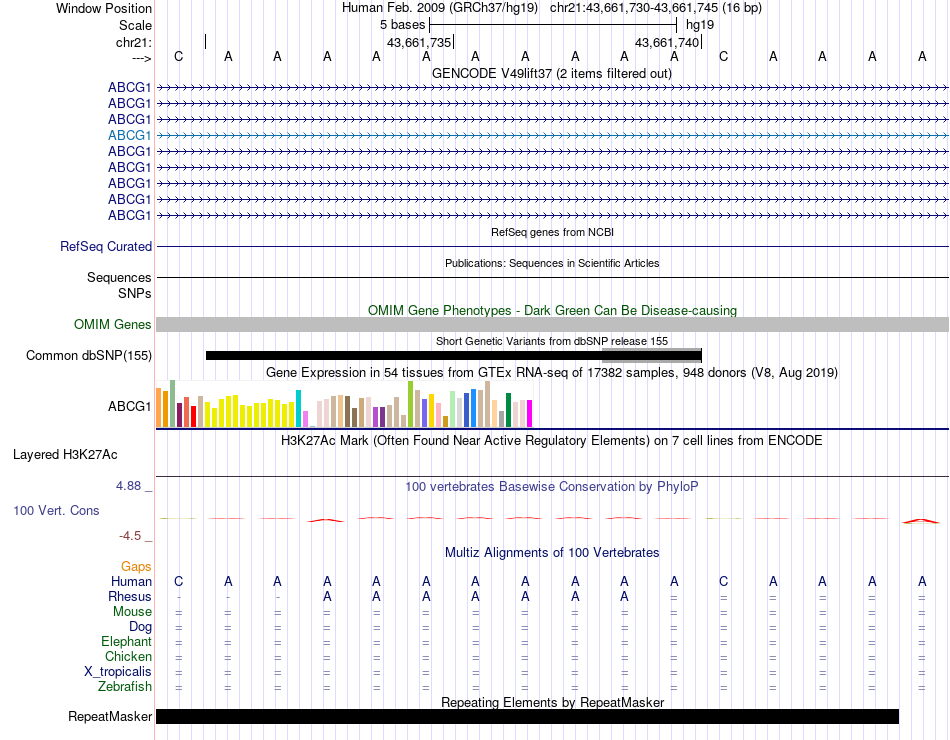Open the H3K27Ac Mark track title

[x=551, y=441]
